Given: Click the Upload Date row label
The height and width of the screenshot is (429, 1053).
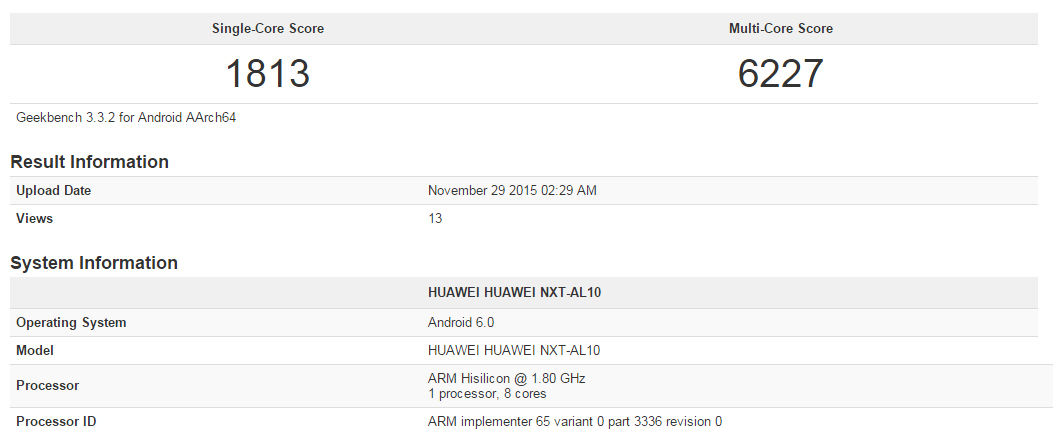Looking at the screenshot, I should coord(54,191).
